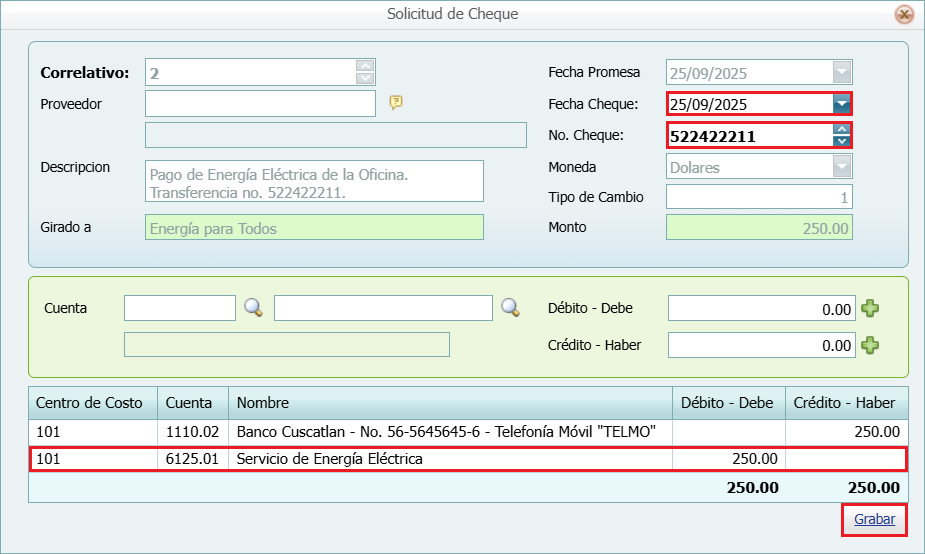This screenshot has height=554, width=925.
Task: Click the magnifier beside second Cuenta field
Action: click(x=510, y=307)
